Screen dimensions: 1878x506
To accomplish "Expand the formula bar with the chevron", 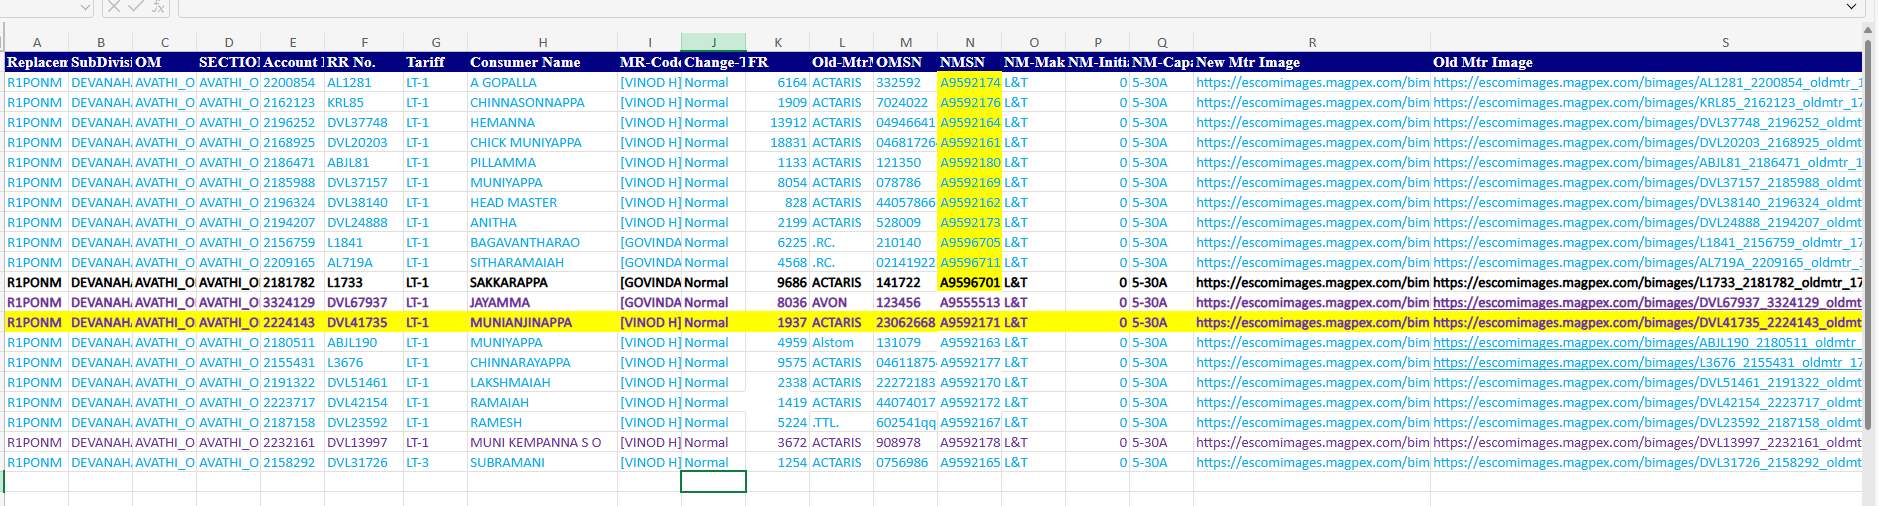I will 1852,7.
